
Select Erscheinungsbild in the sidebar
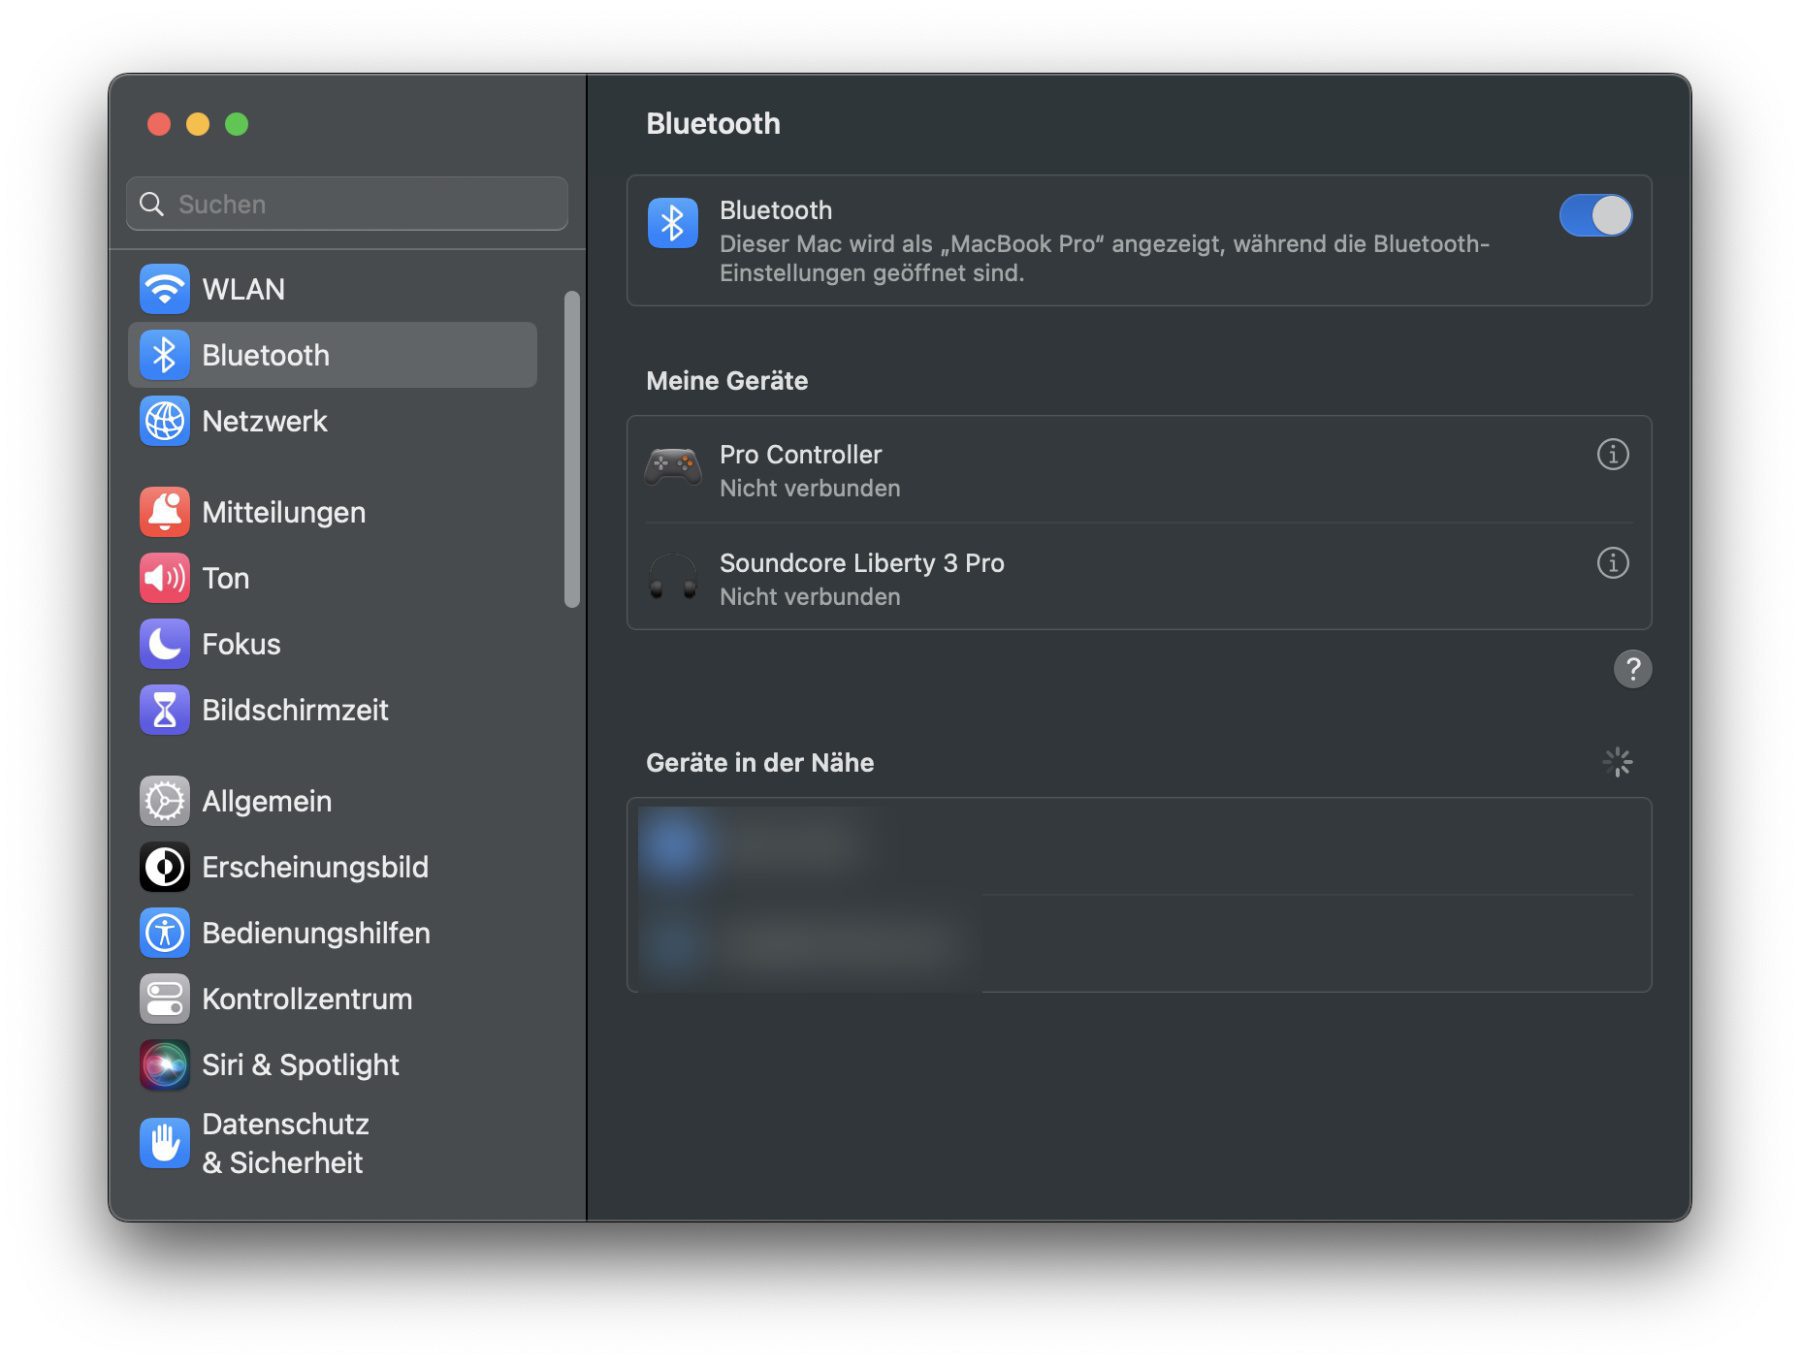[314, 867]
